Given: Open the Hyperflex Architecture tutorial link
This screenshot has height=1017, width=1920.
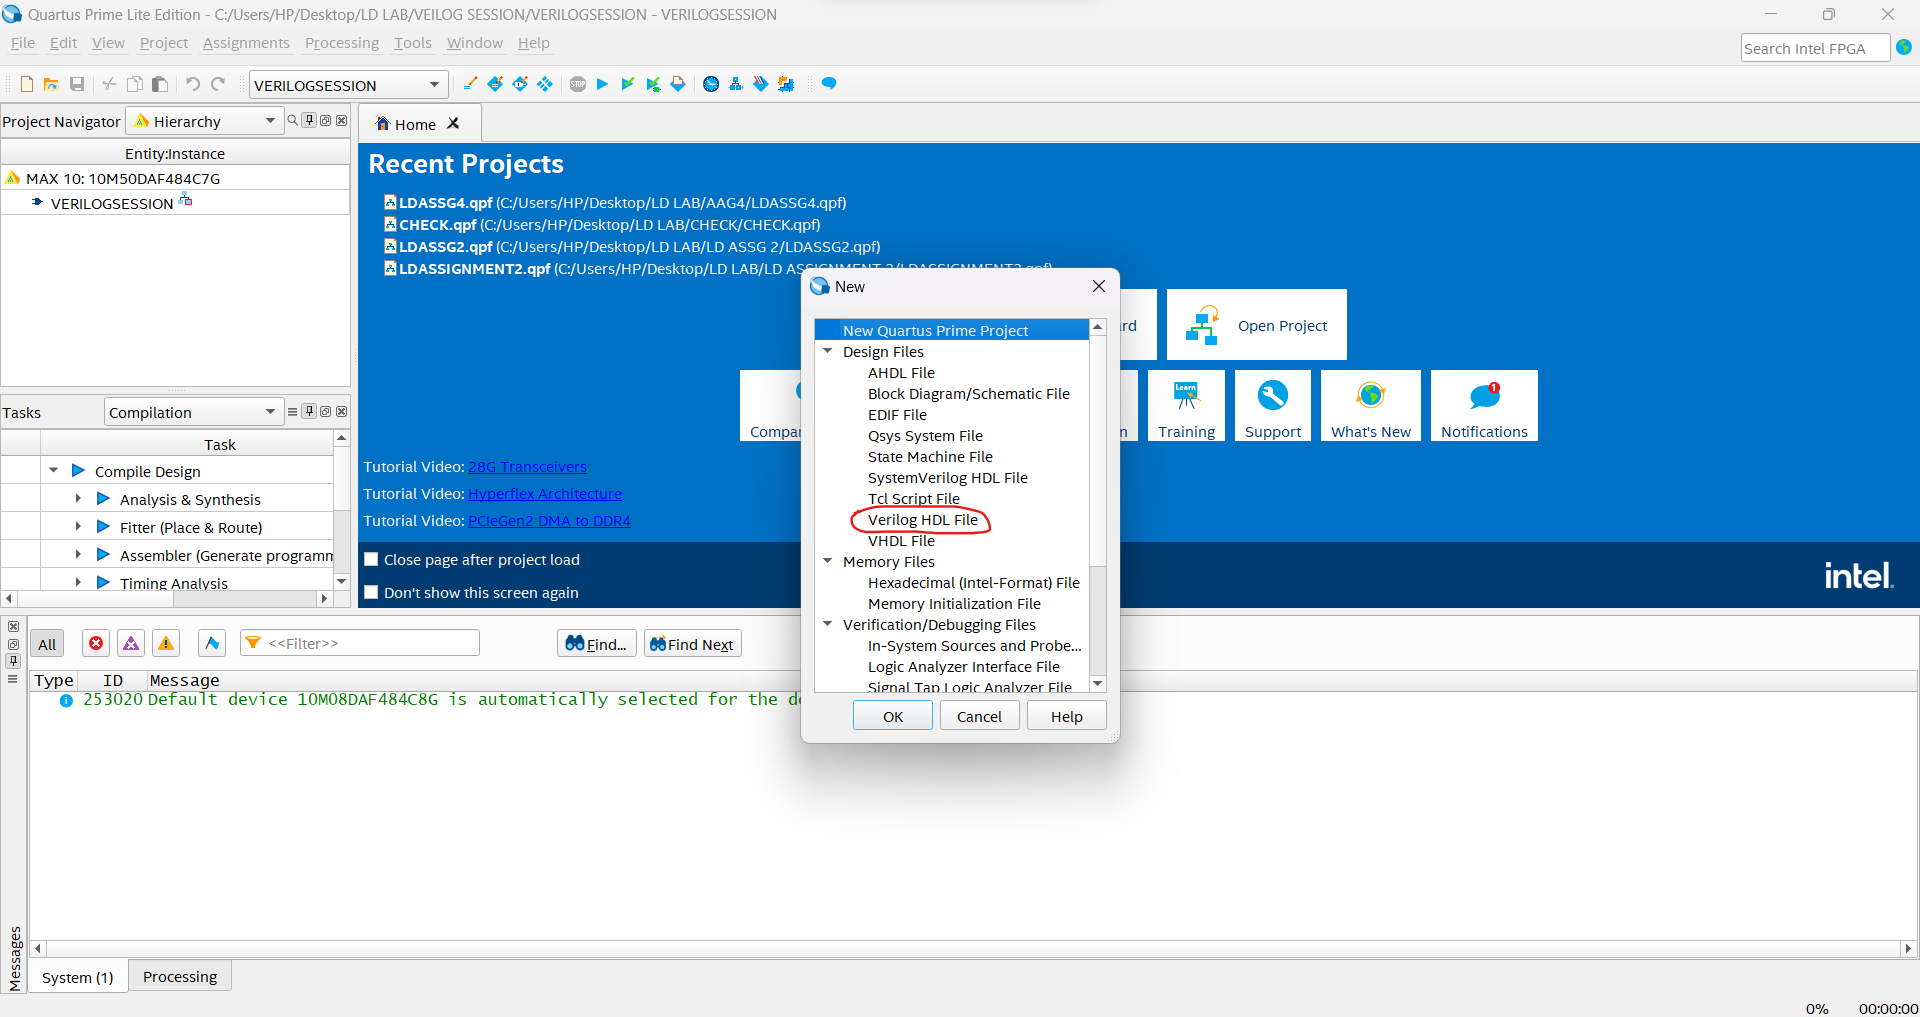Looking at the screenshot, I should pos(545,494).
